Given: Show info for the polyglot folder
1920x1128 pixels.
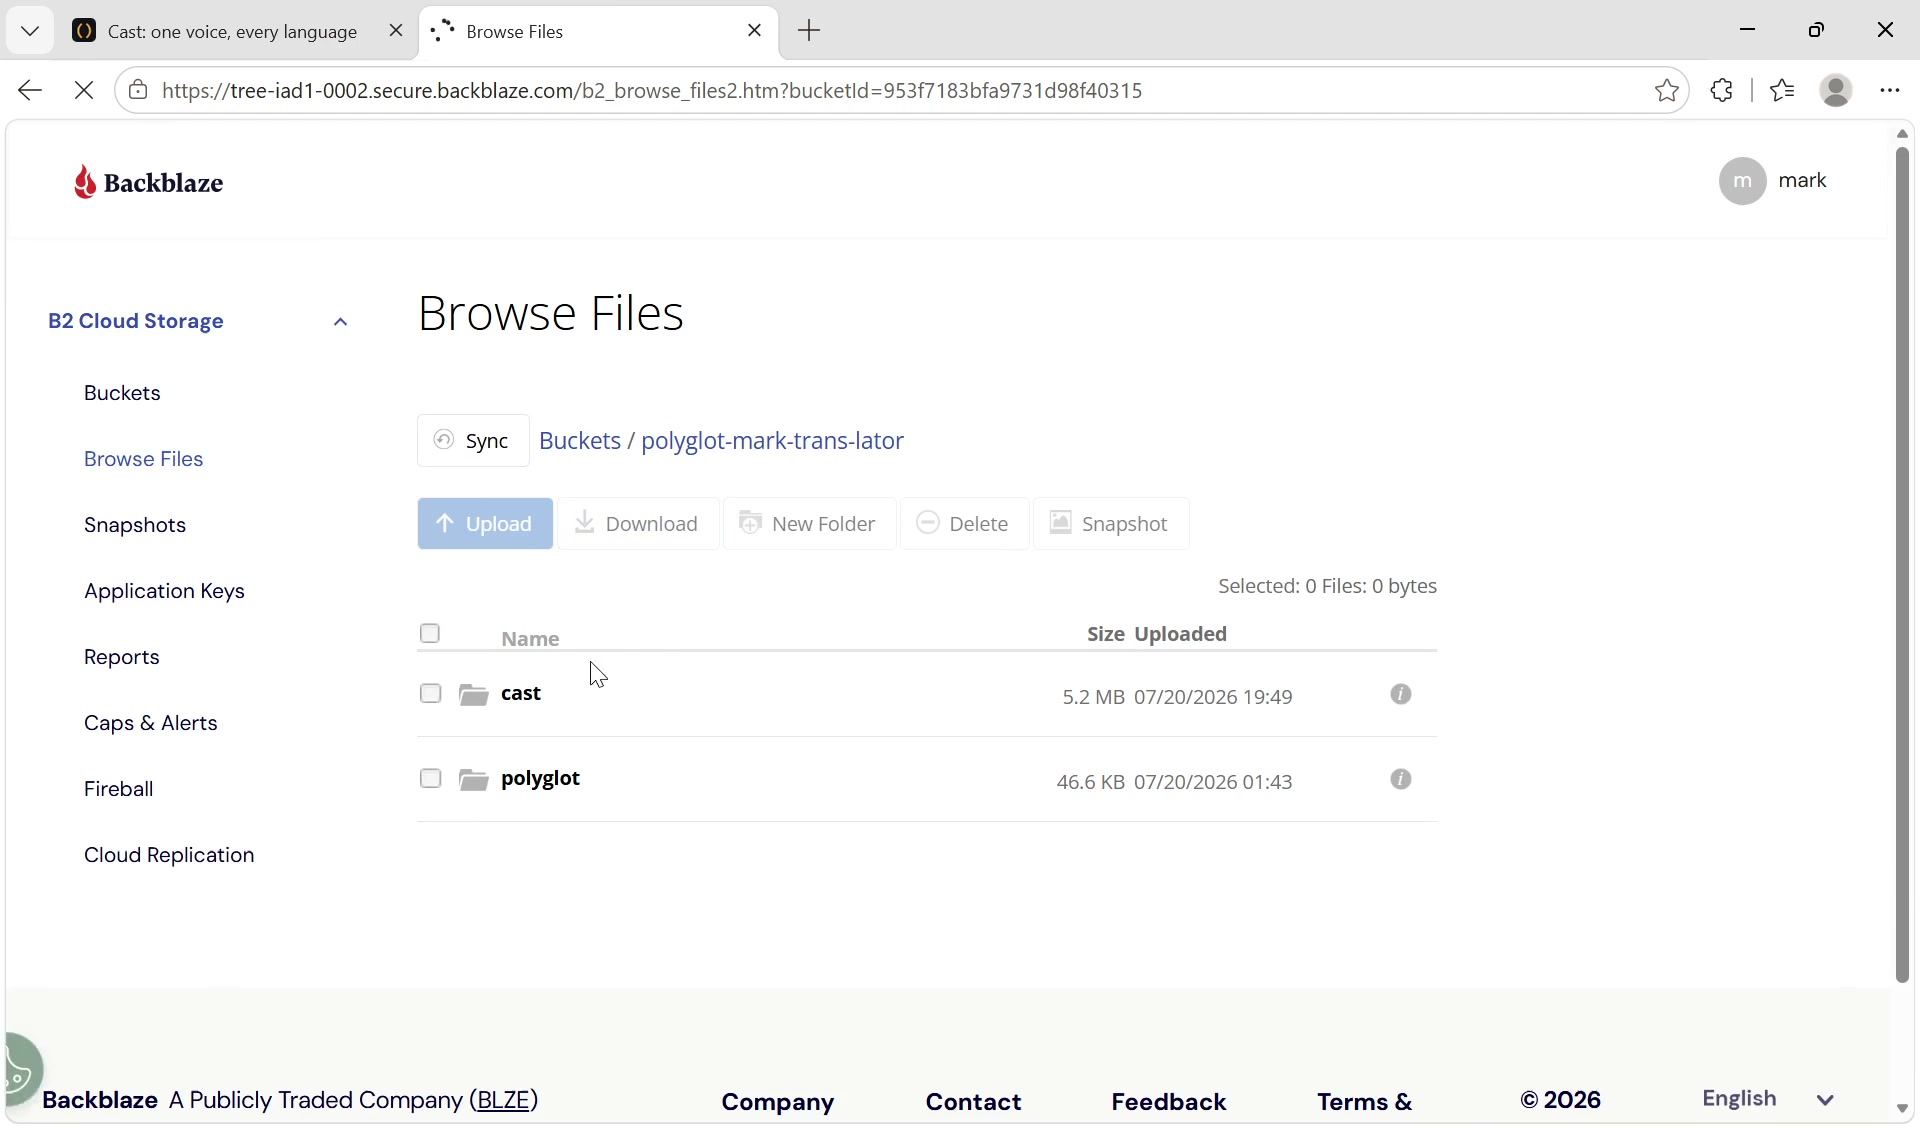Looking at the screenshot, I should coord(1401,779).
